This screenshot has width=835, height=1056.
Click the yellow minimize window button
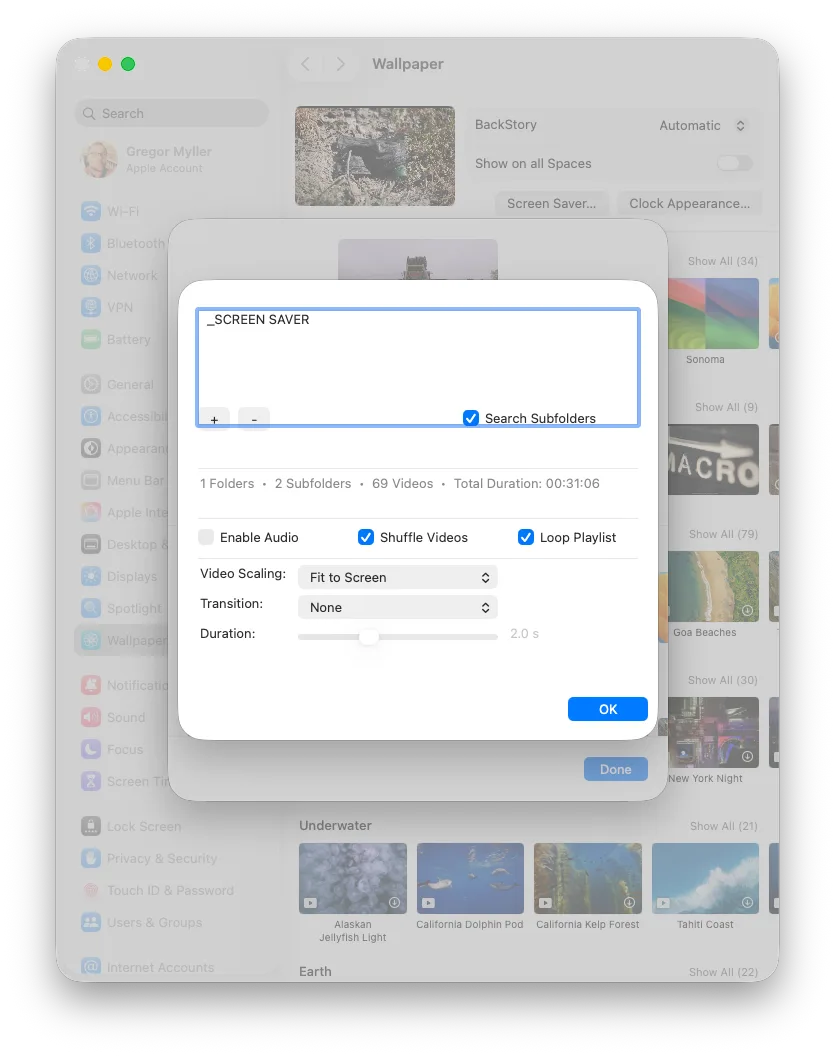click(x=104, y=64)
